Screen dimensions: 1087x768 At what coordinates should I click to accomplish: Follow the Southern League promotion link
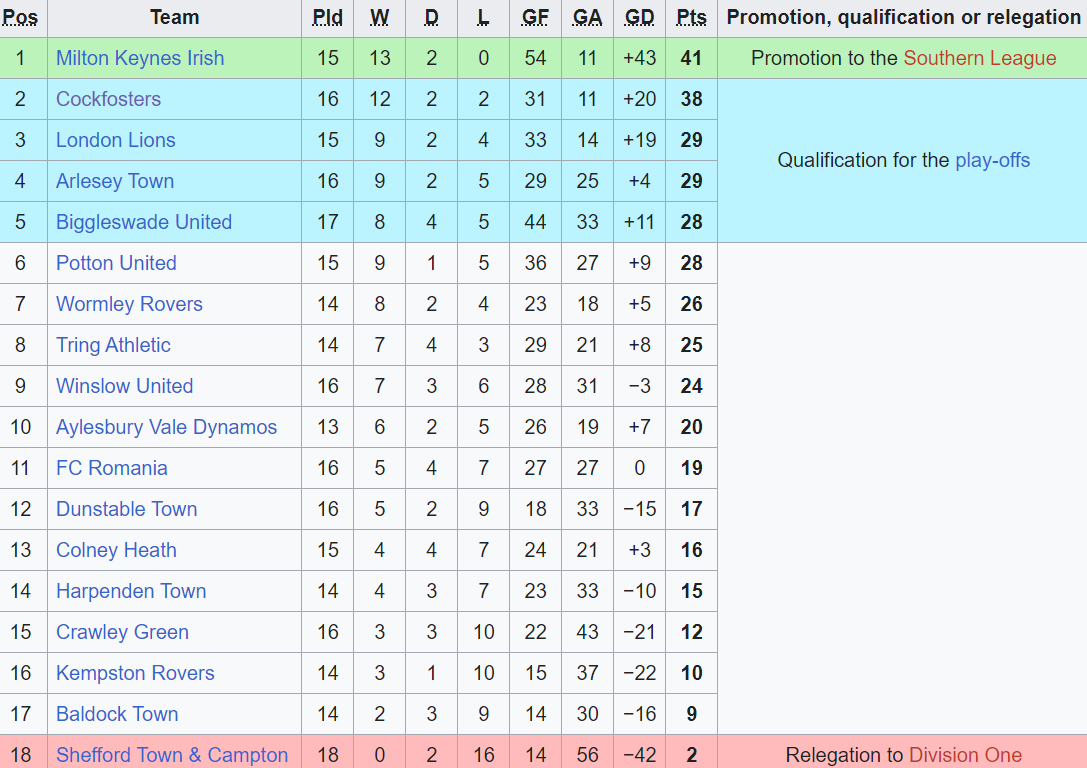979,58
